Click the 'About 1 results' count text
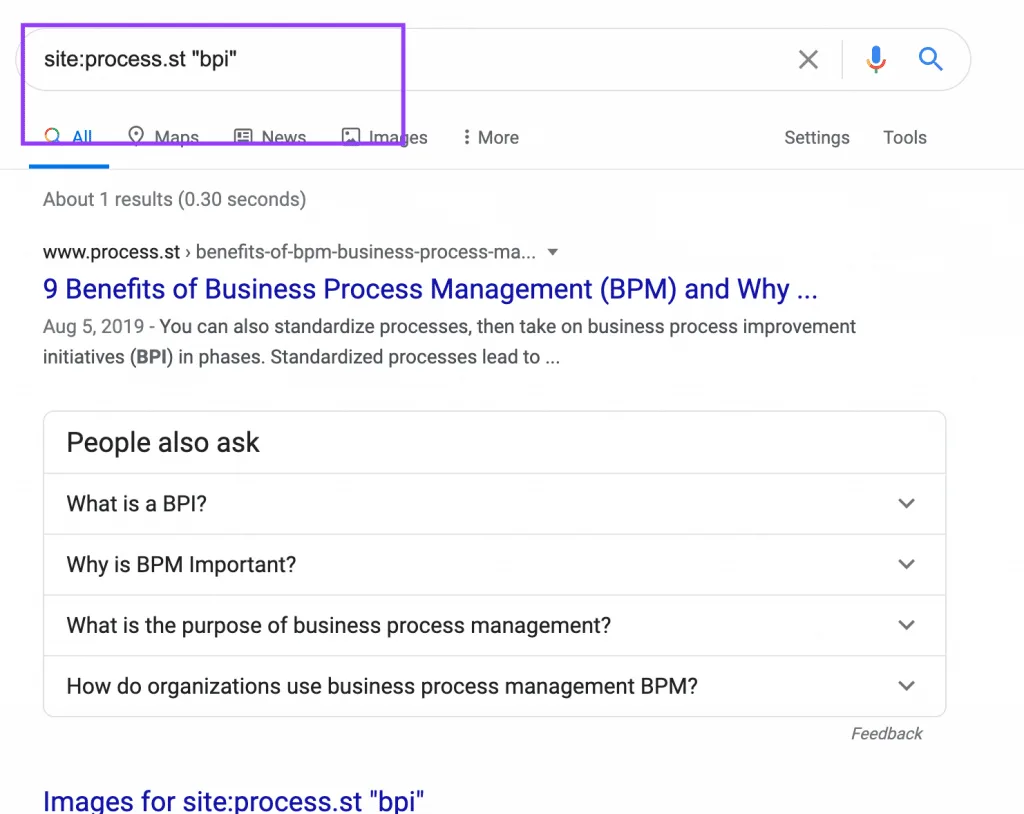 (174, 199)
